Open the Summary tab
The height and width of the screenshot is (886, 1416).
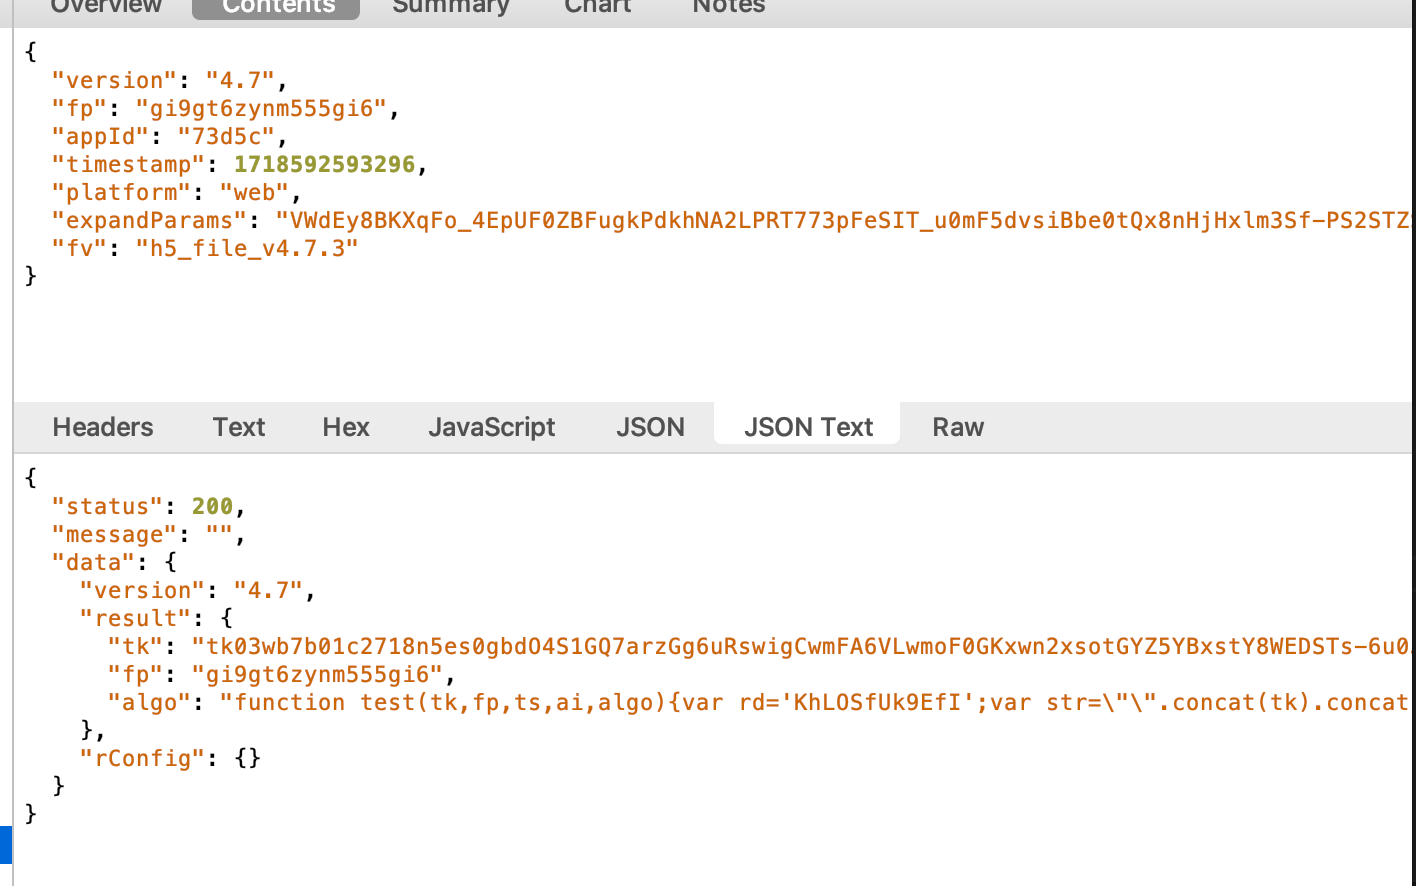[x=451, y=6]
